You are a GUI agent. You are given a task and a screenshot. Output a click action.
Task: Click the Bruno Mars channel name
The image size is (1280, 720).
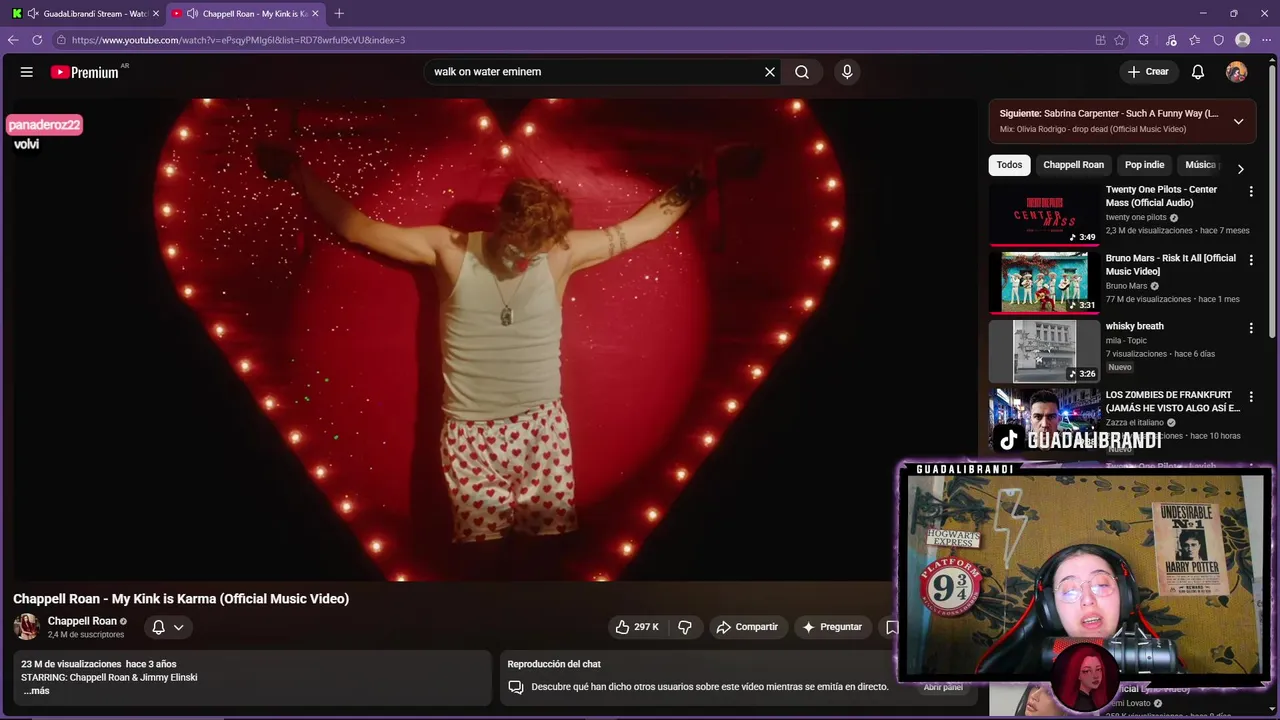pos(1125,286)
